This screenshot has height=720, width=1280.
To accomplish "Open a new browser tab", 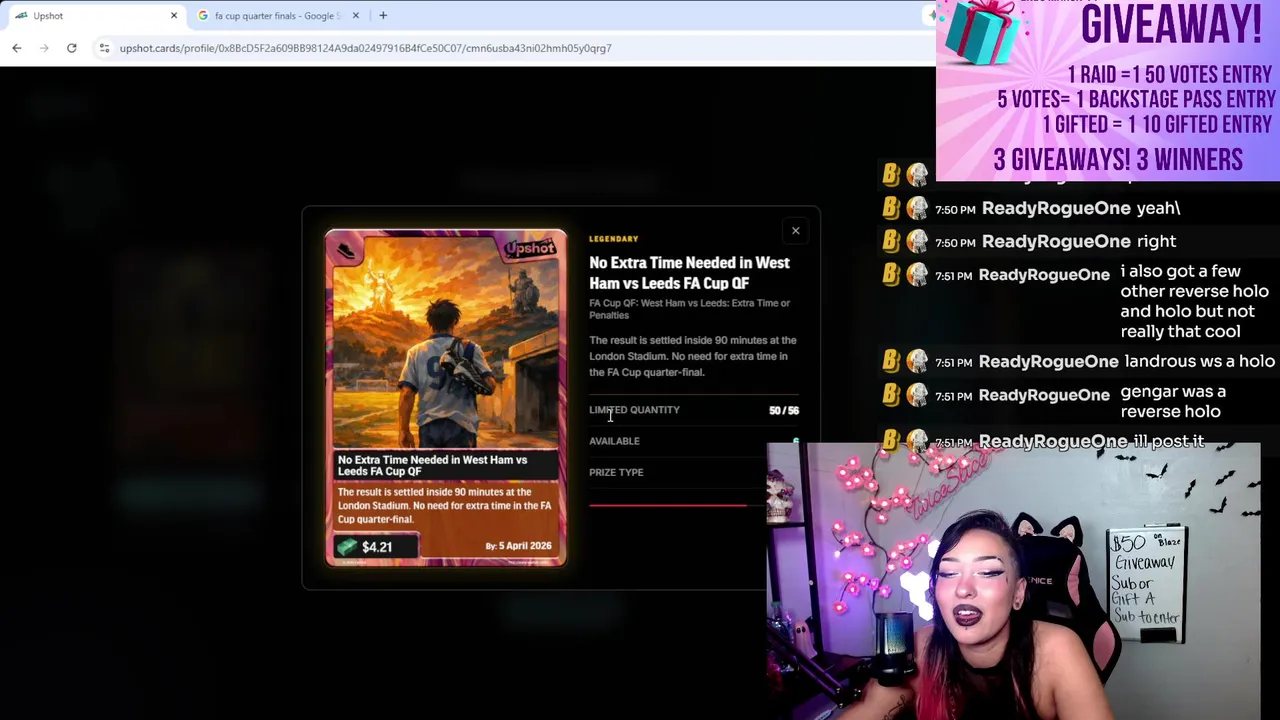I will tap(383, 15).
